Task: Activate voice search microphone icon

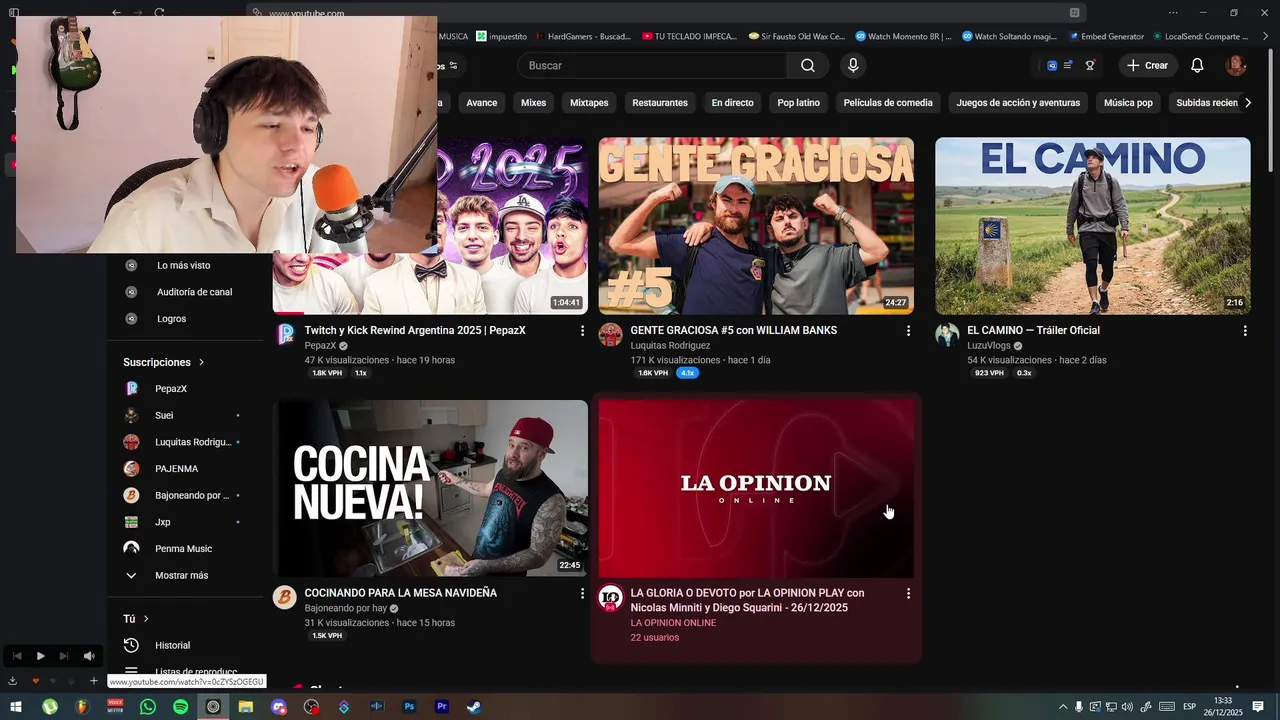Action: (853, 65)
